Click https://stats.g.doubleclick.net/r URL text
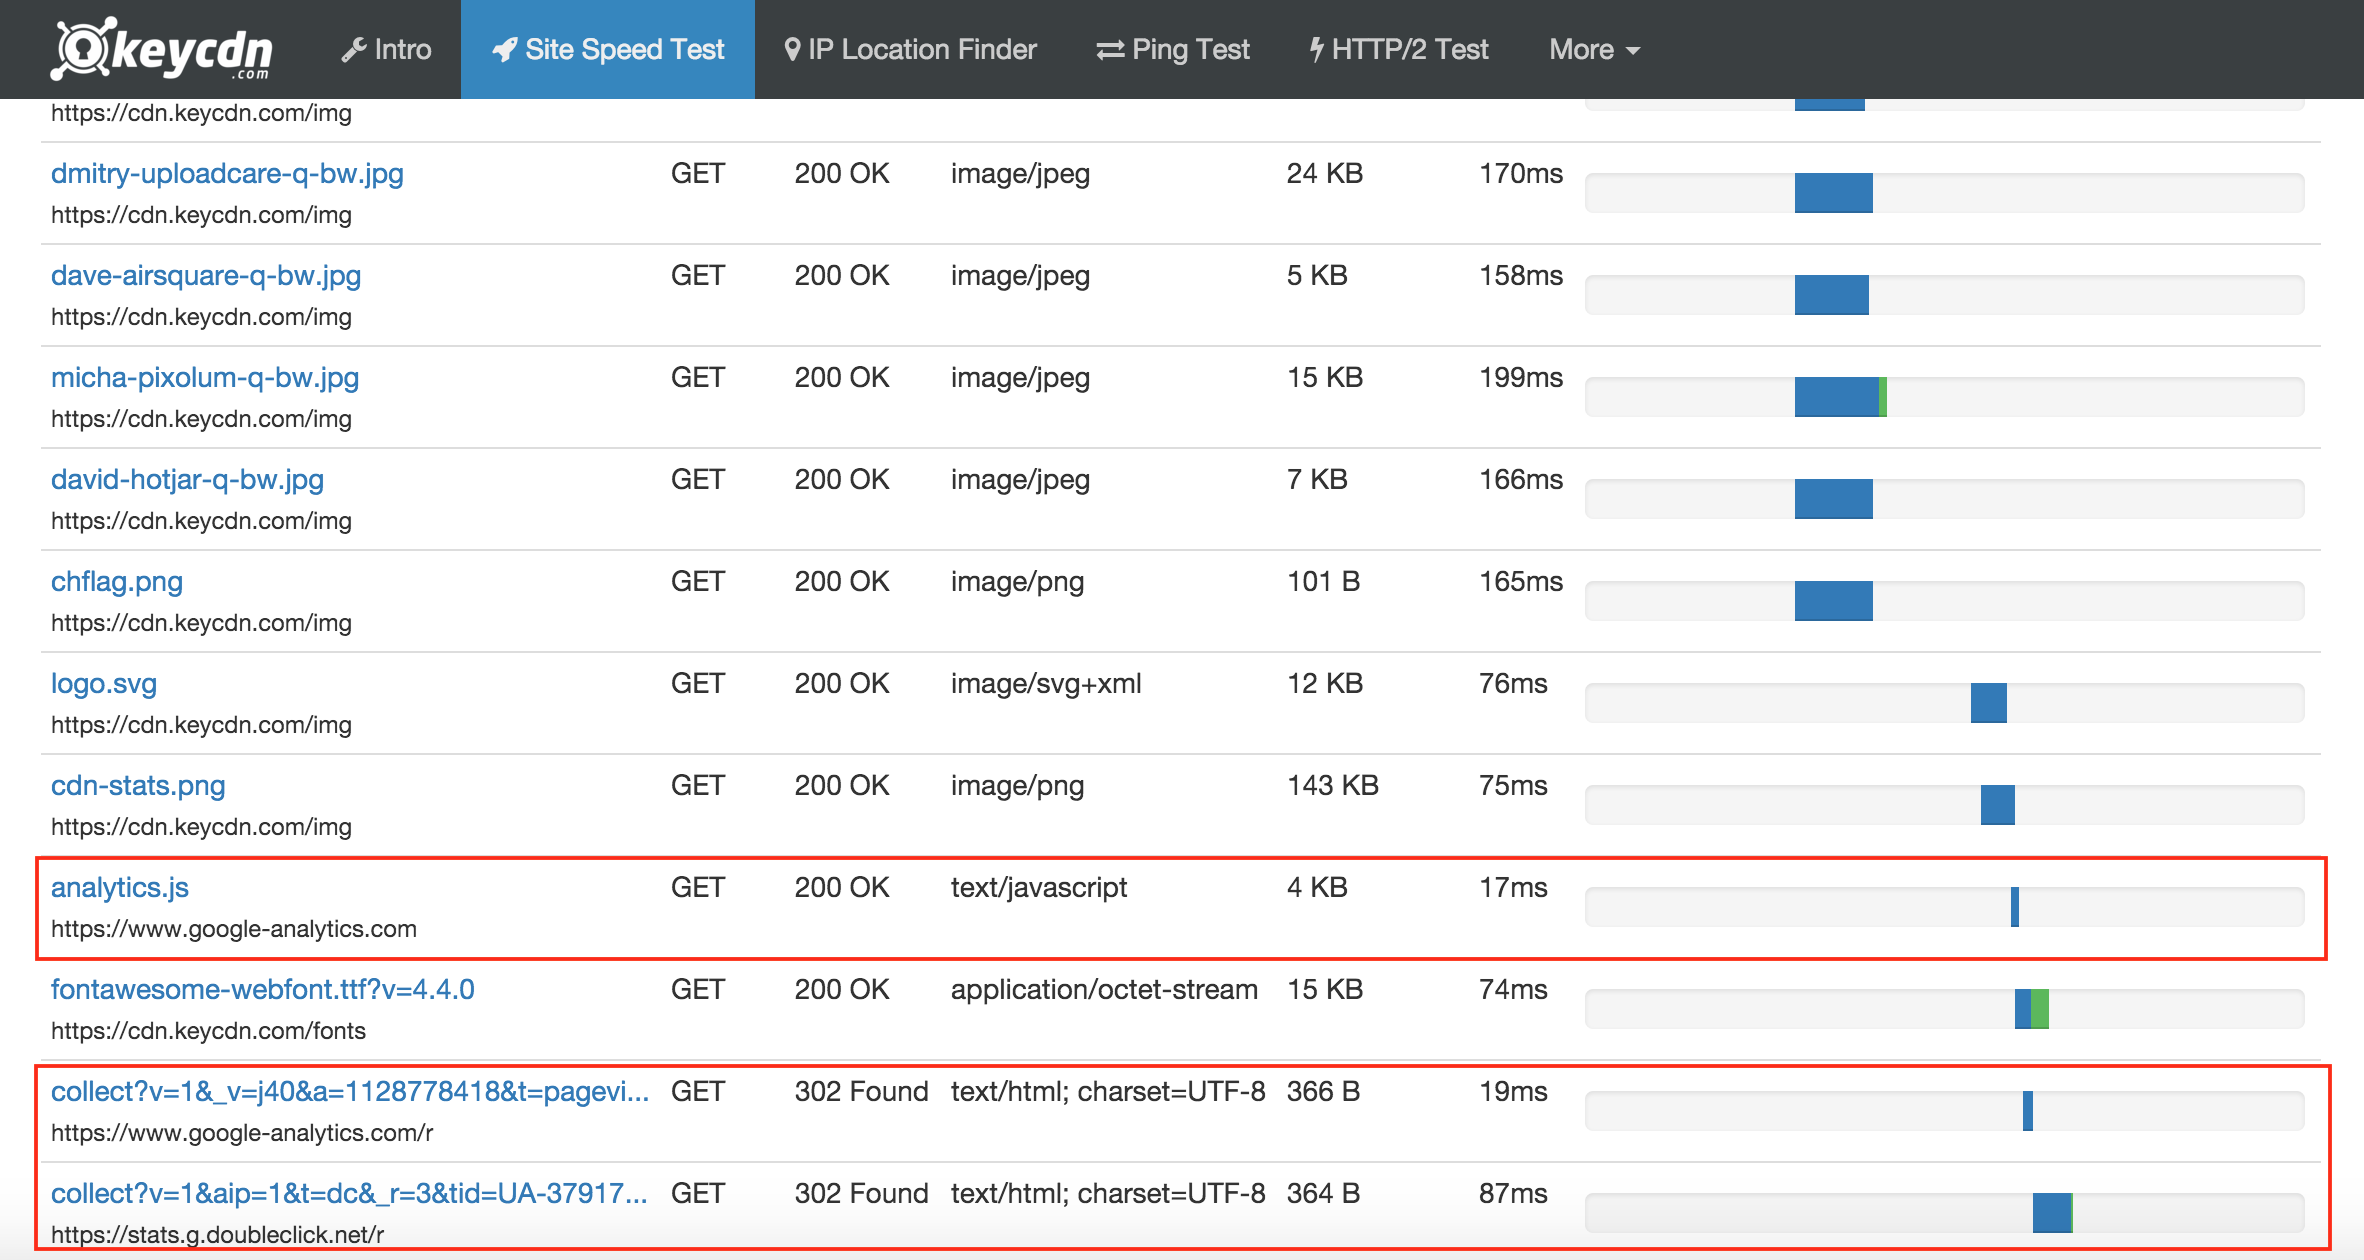 [217, 1235]
